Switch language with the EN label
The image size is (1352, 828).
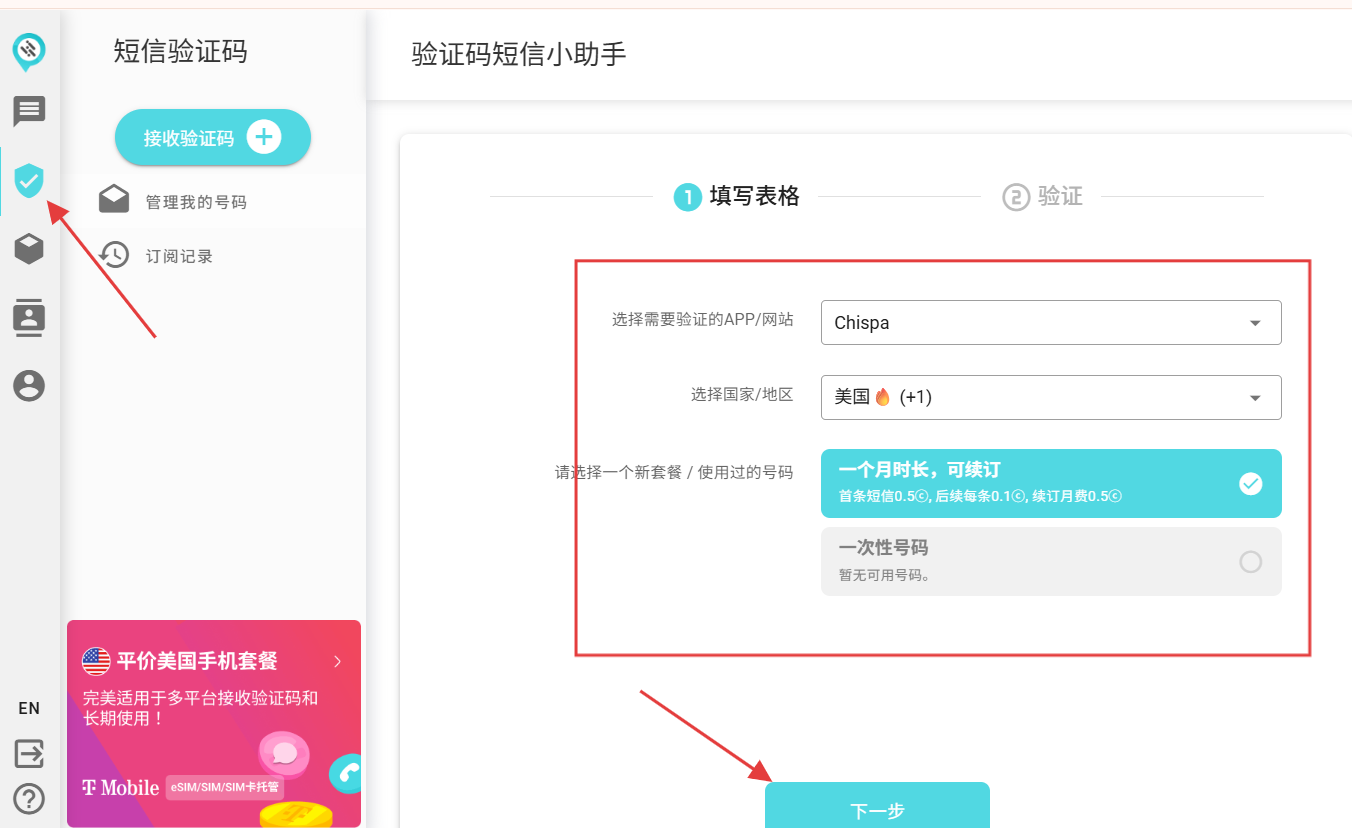pyautogui.click(x=29, y=708)
